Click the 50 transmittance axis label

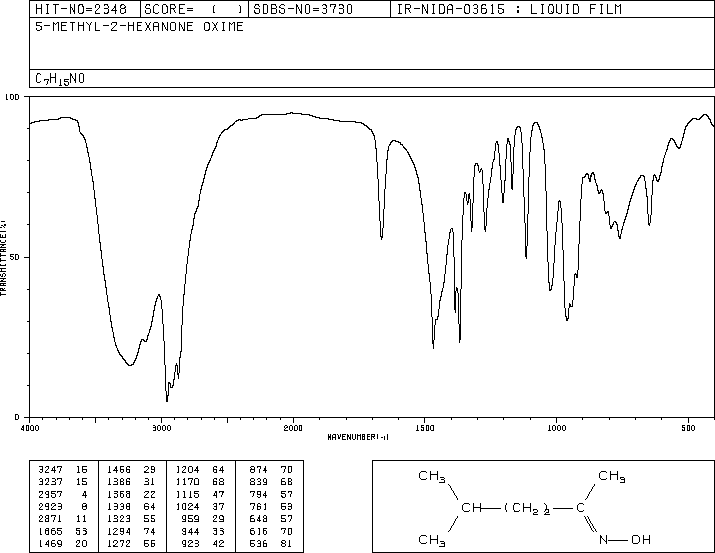(x=15, y=257)
